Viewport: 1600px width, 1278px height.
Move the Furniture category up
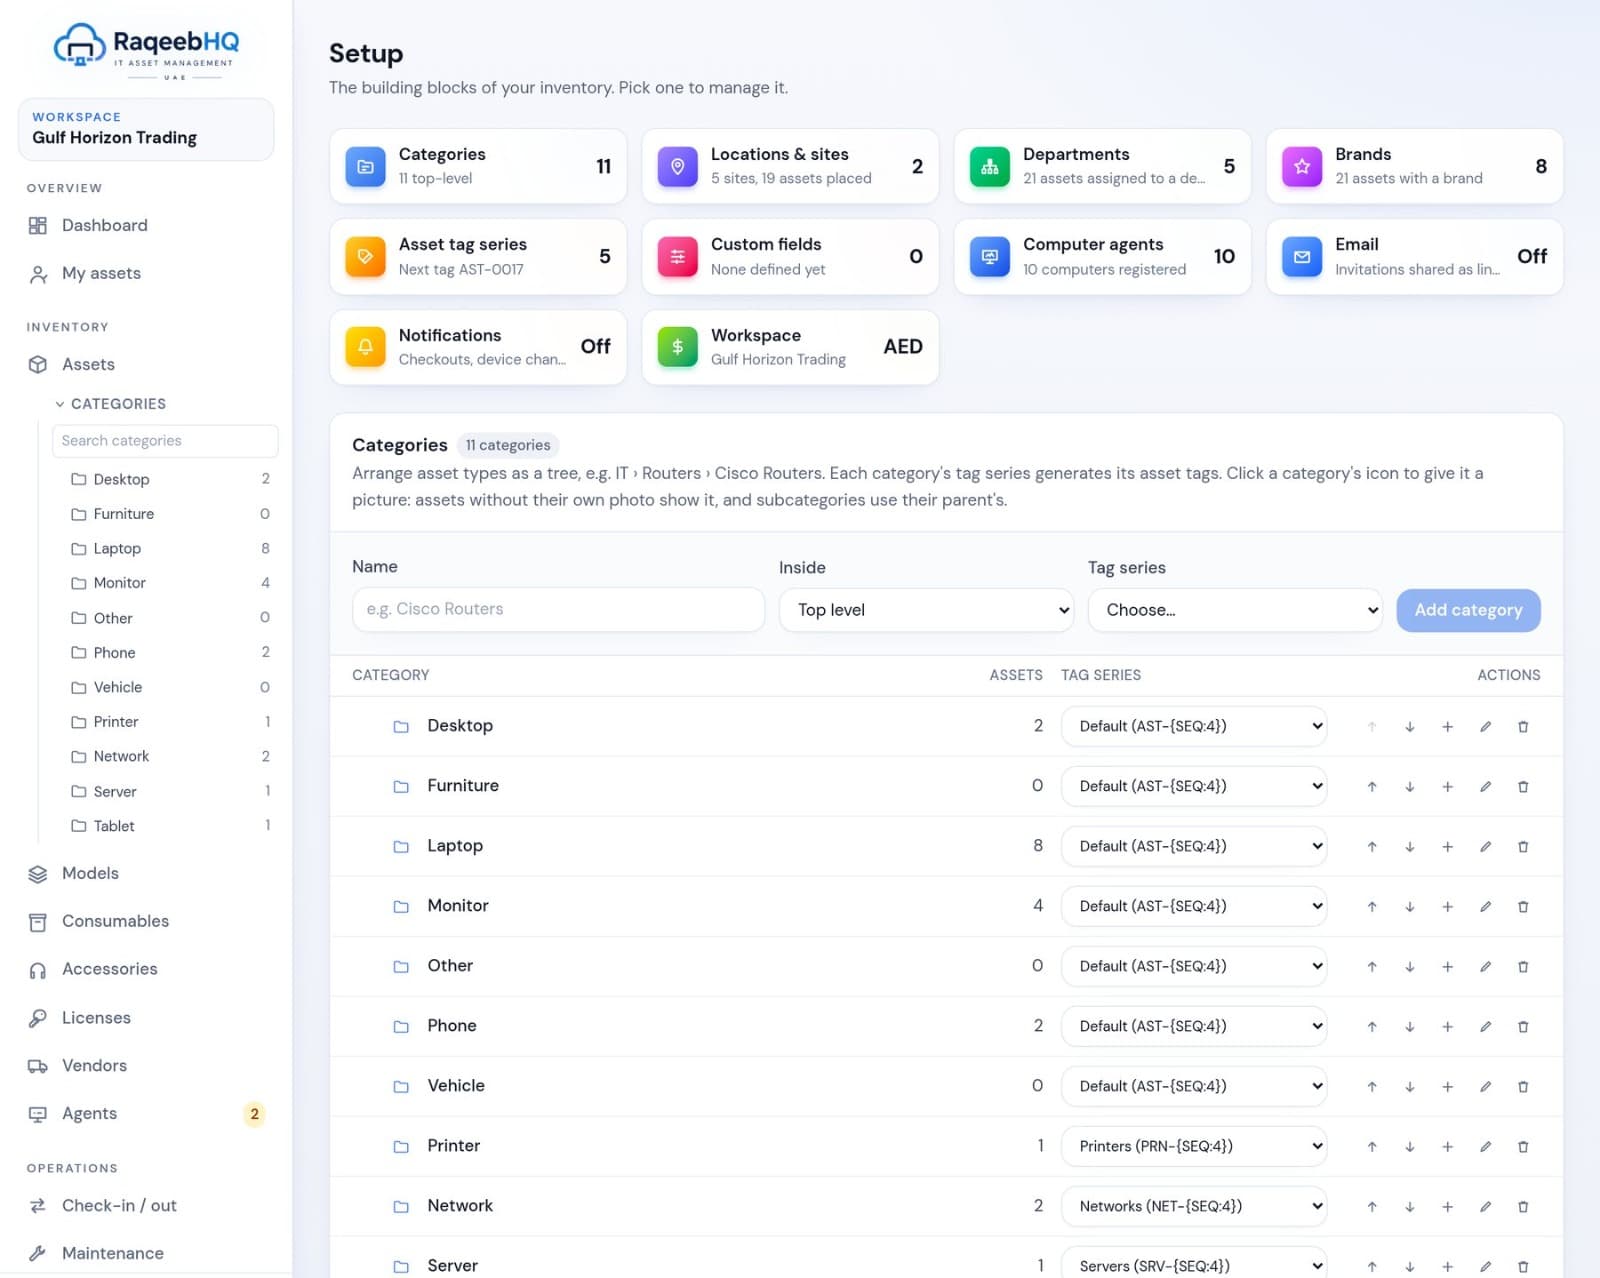(1372, 787)
